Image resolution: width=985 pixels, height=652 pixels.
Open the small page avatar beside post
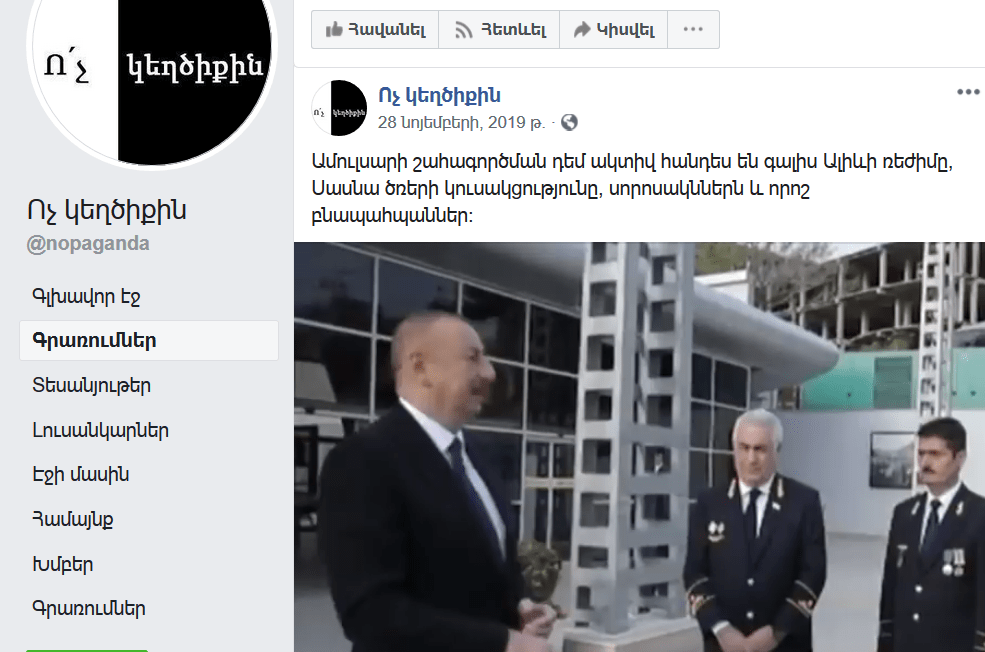(x=339, y=108)
